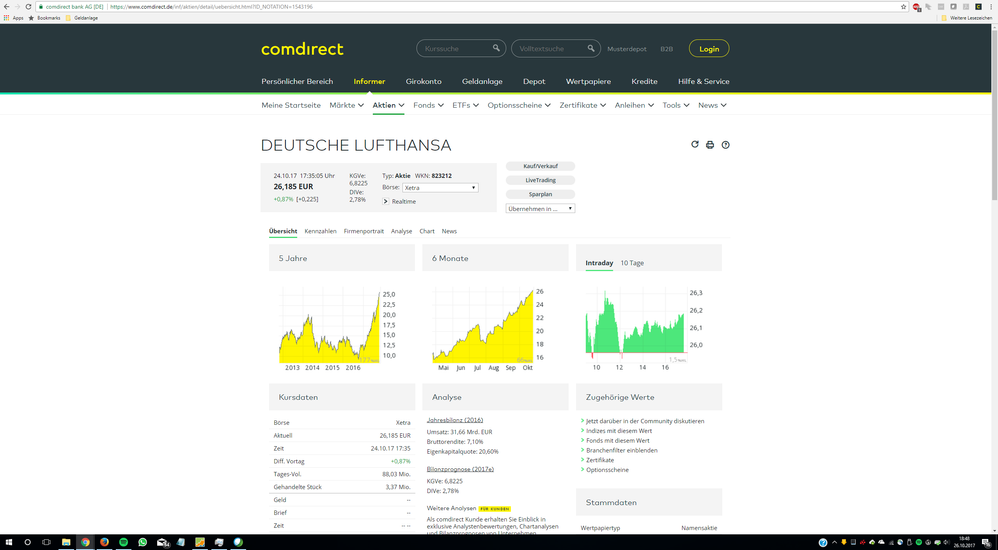Click the Kauf/Verkauf button
998x550 pixels.
click(x=540, y=166)
